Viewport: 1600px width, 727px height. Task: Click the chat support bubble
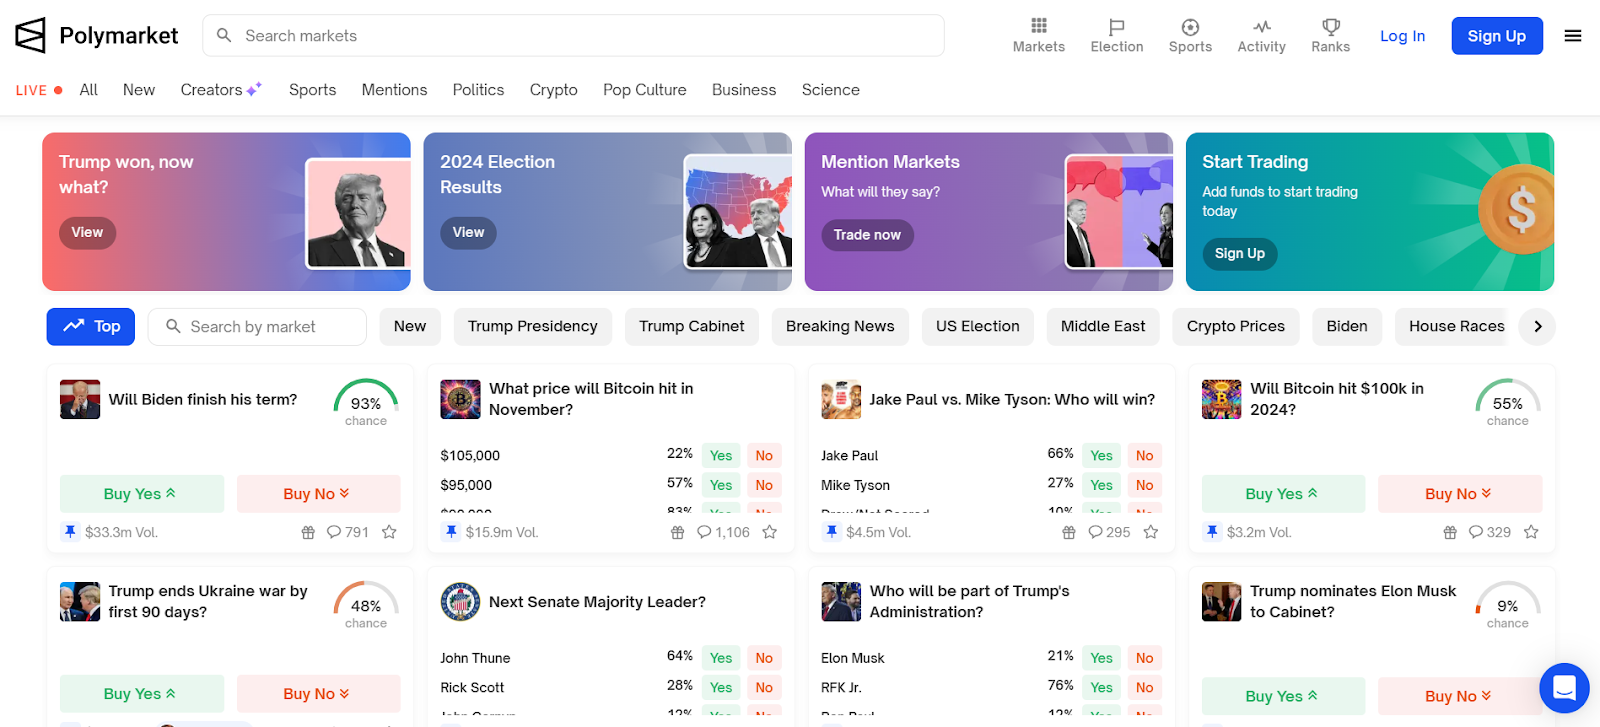point(1564,688)
